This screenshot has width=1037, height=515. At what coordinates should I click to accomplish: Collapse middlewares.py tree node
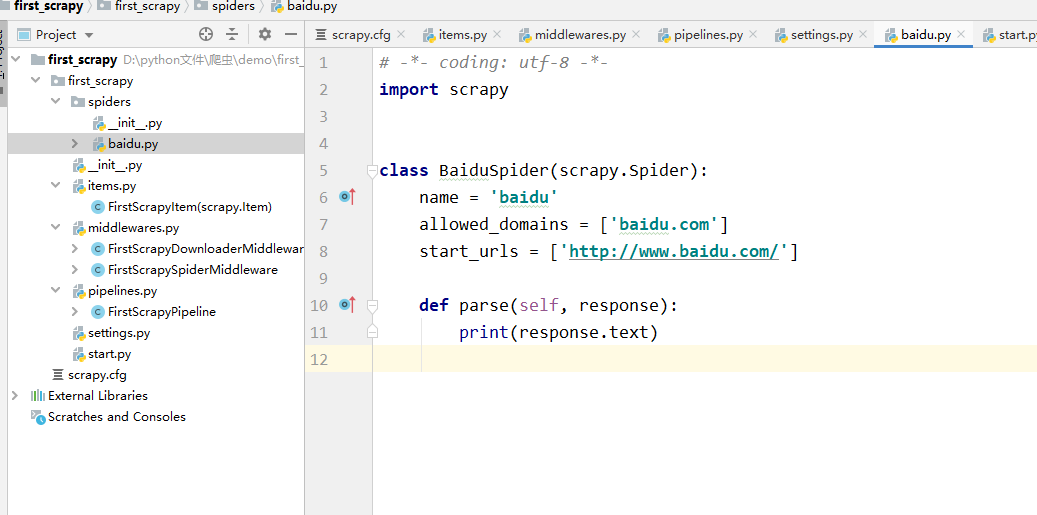point(56,228)
